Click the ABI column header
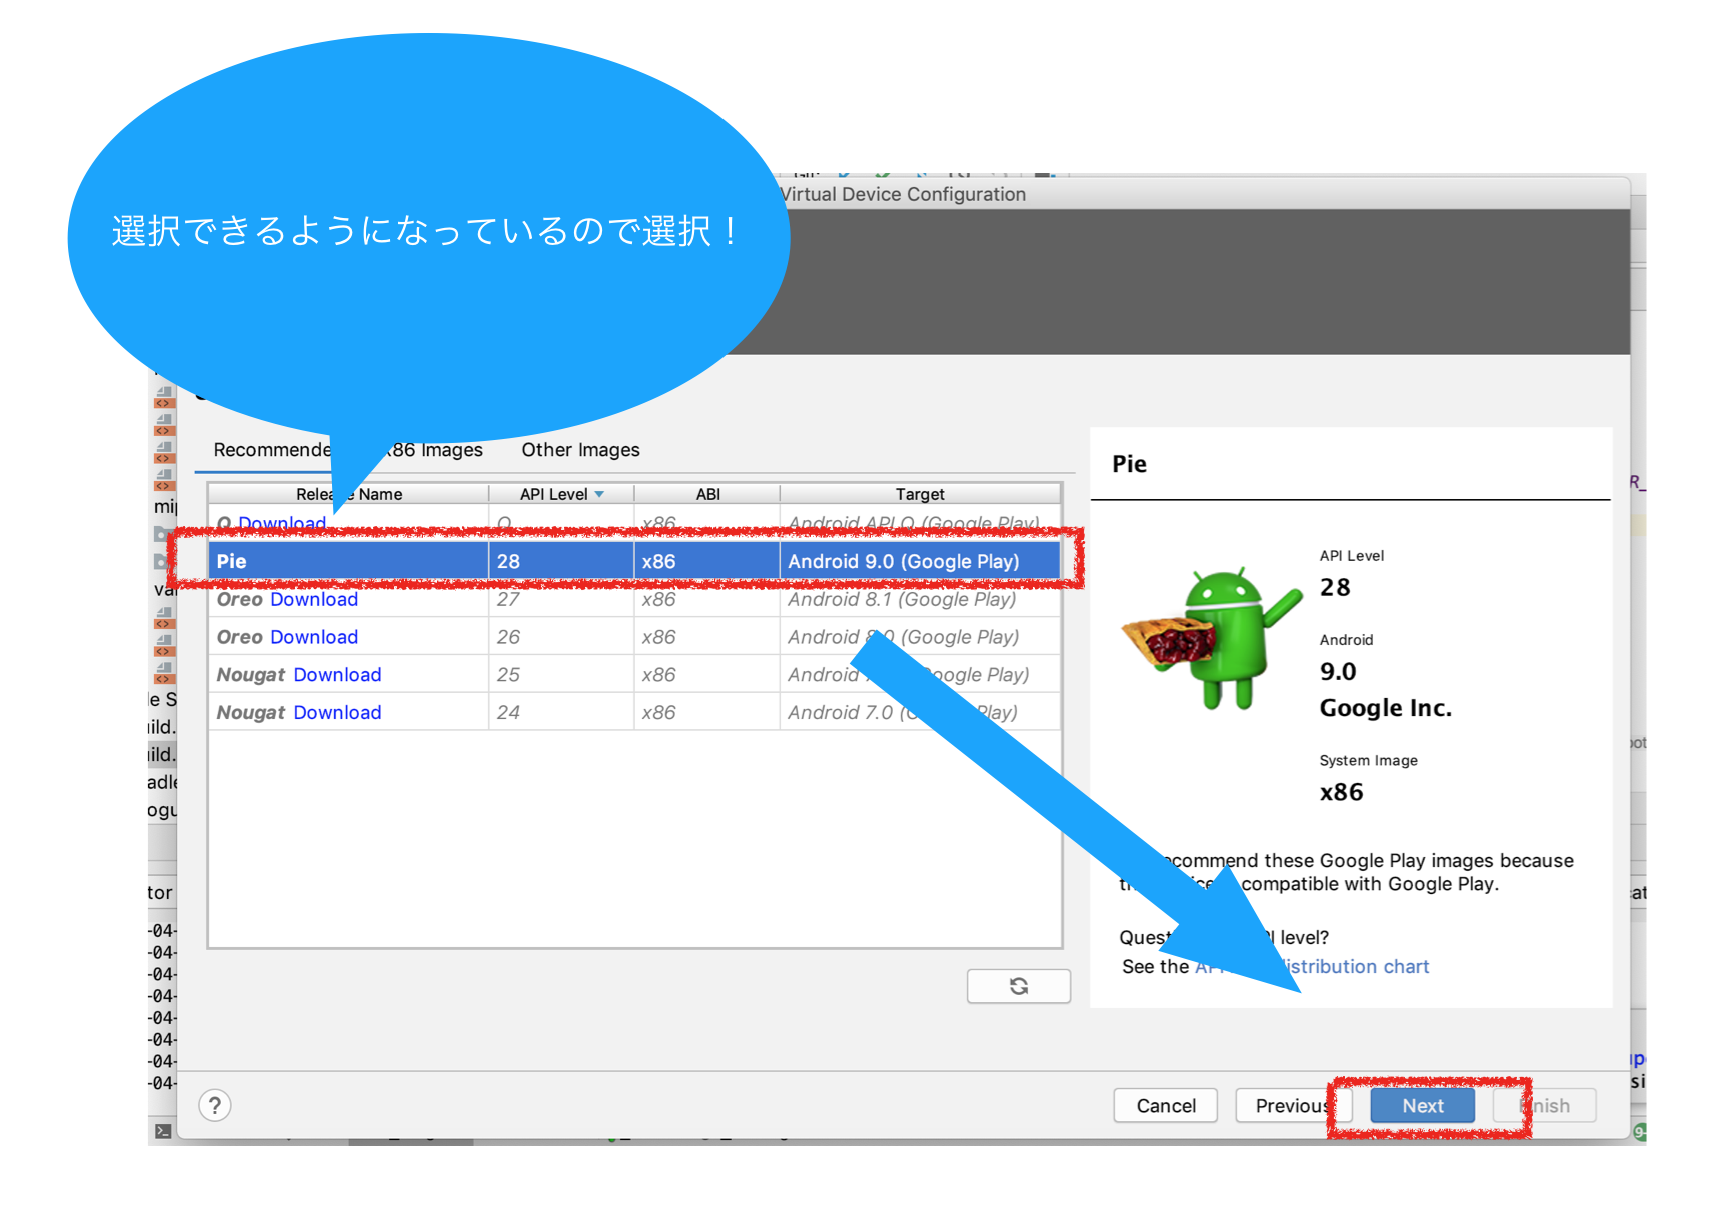Screen dimensions: 1712x1206 [707, 494]
